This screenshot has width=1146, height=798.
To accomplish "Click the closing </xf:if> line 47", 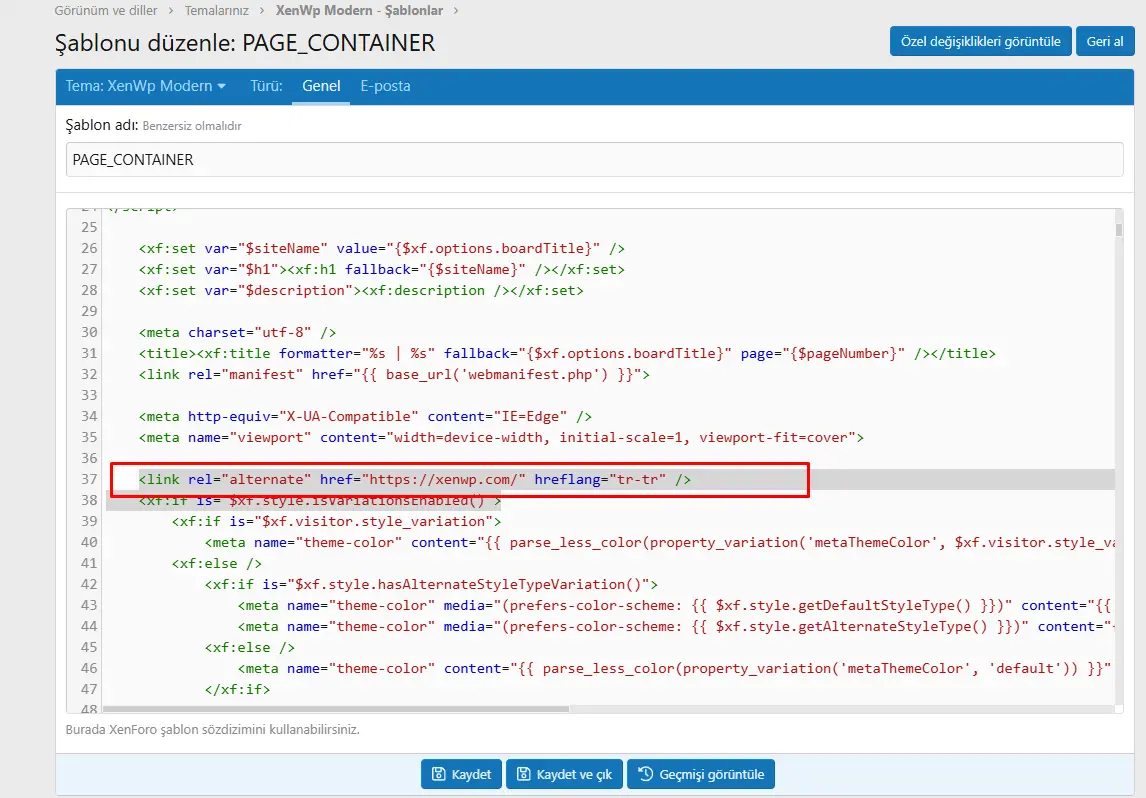I will (x=237, y=689).
